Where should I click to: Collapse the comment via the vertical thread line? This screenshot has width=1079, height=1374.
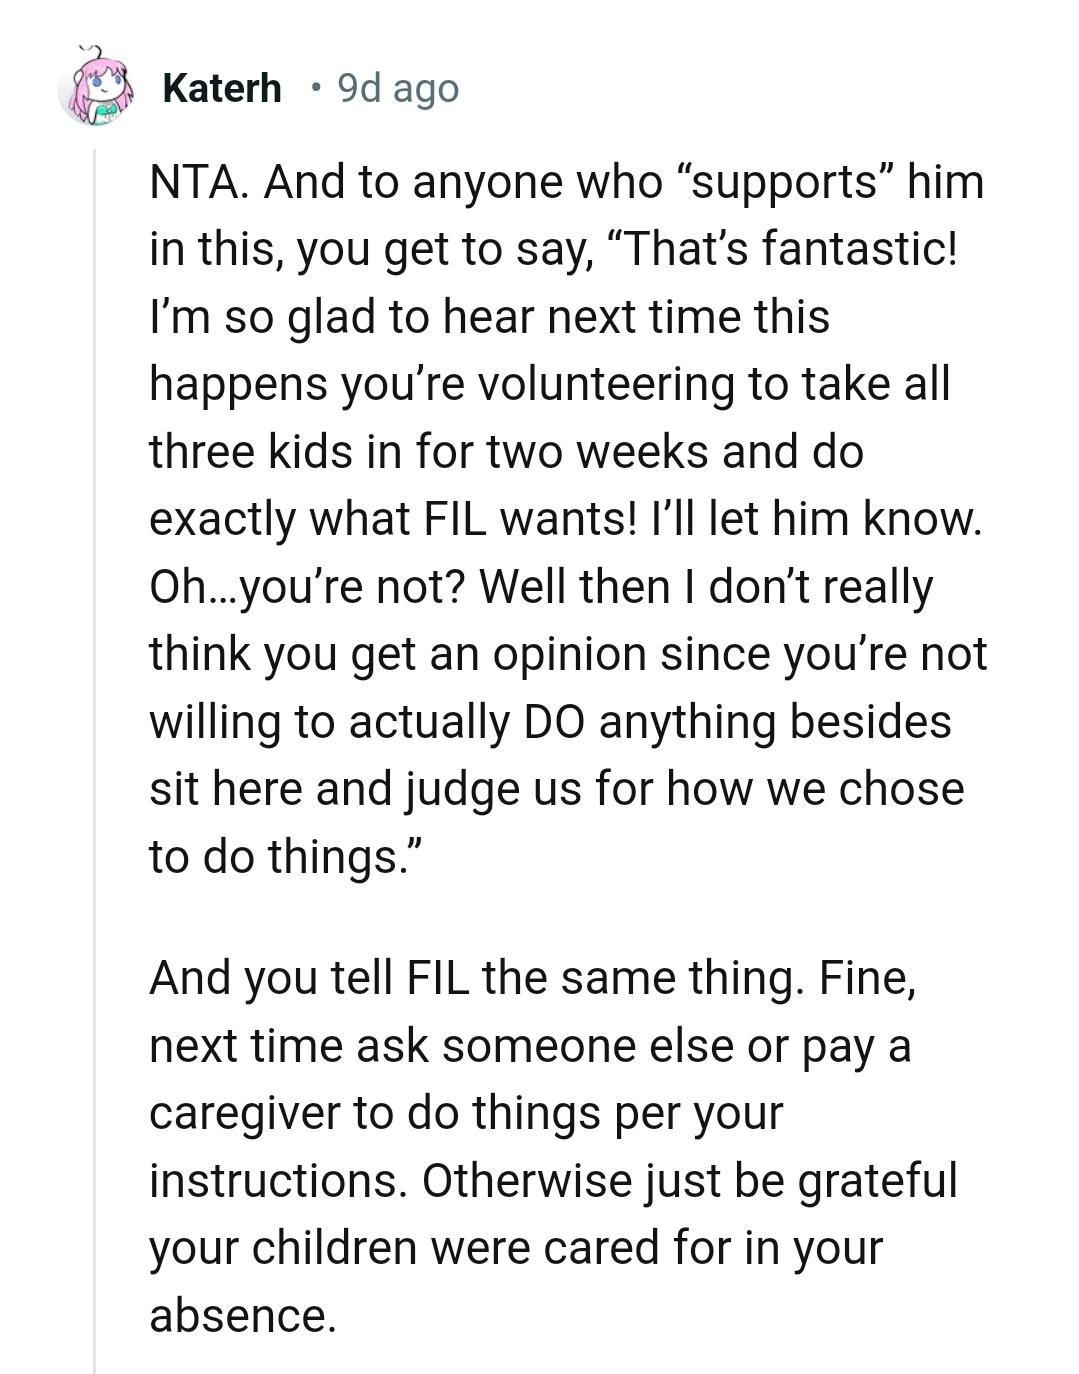(x=95, y=760)
